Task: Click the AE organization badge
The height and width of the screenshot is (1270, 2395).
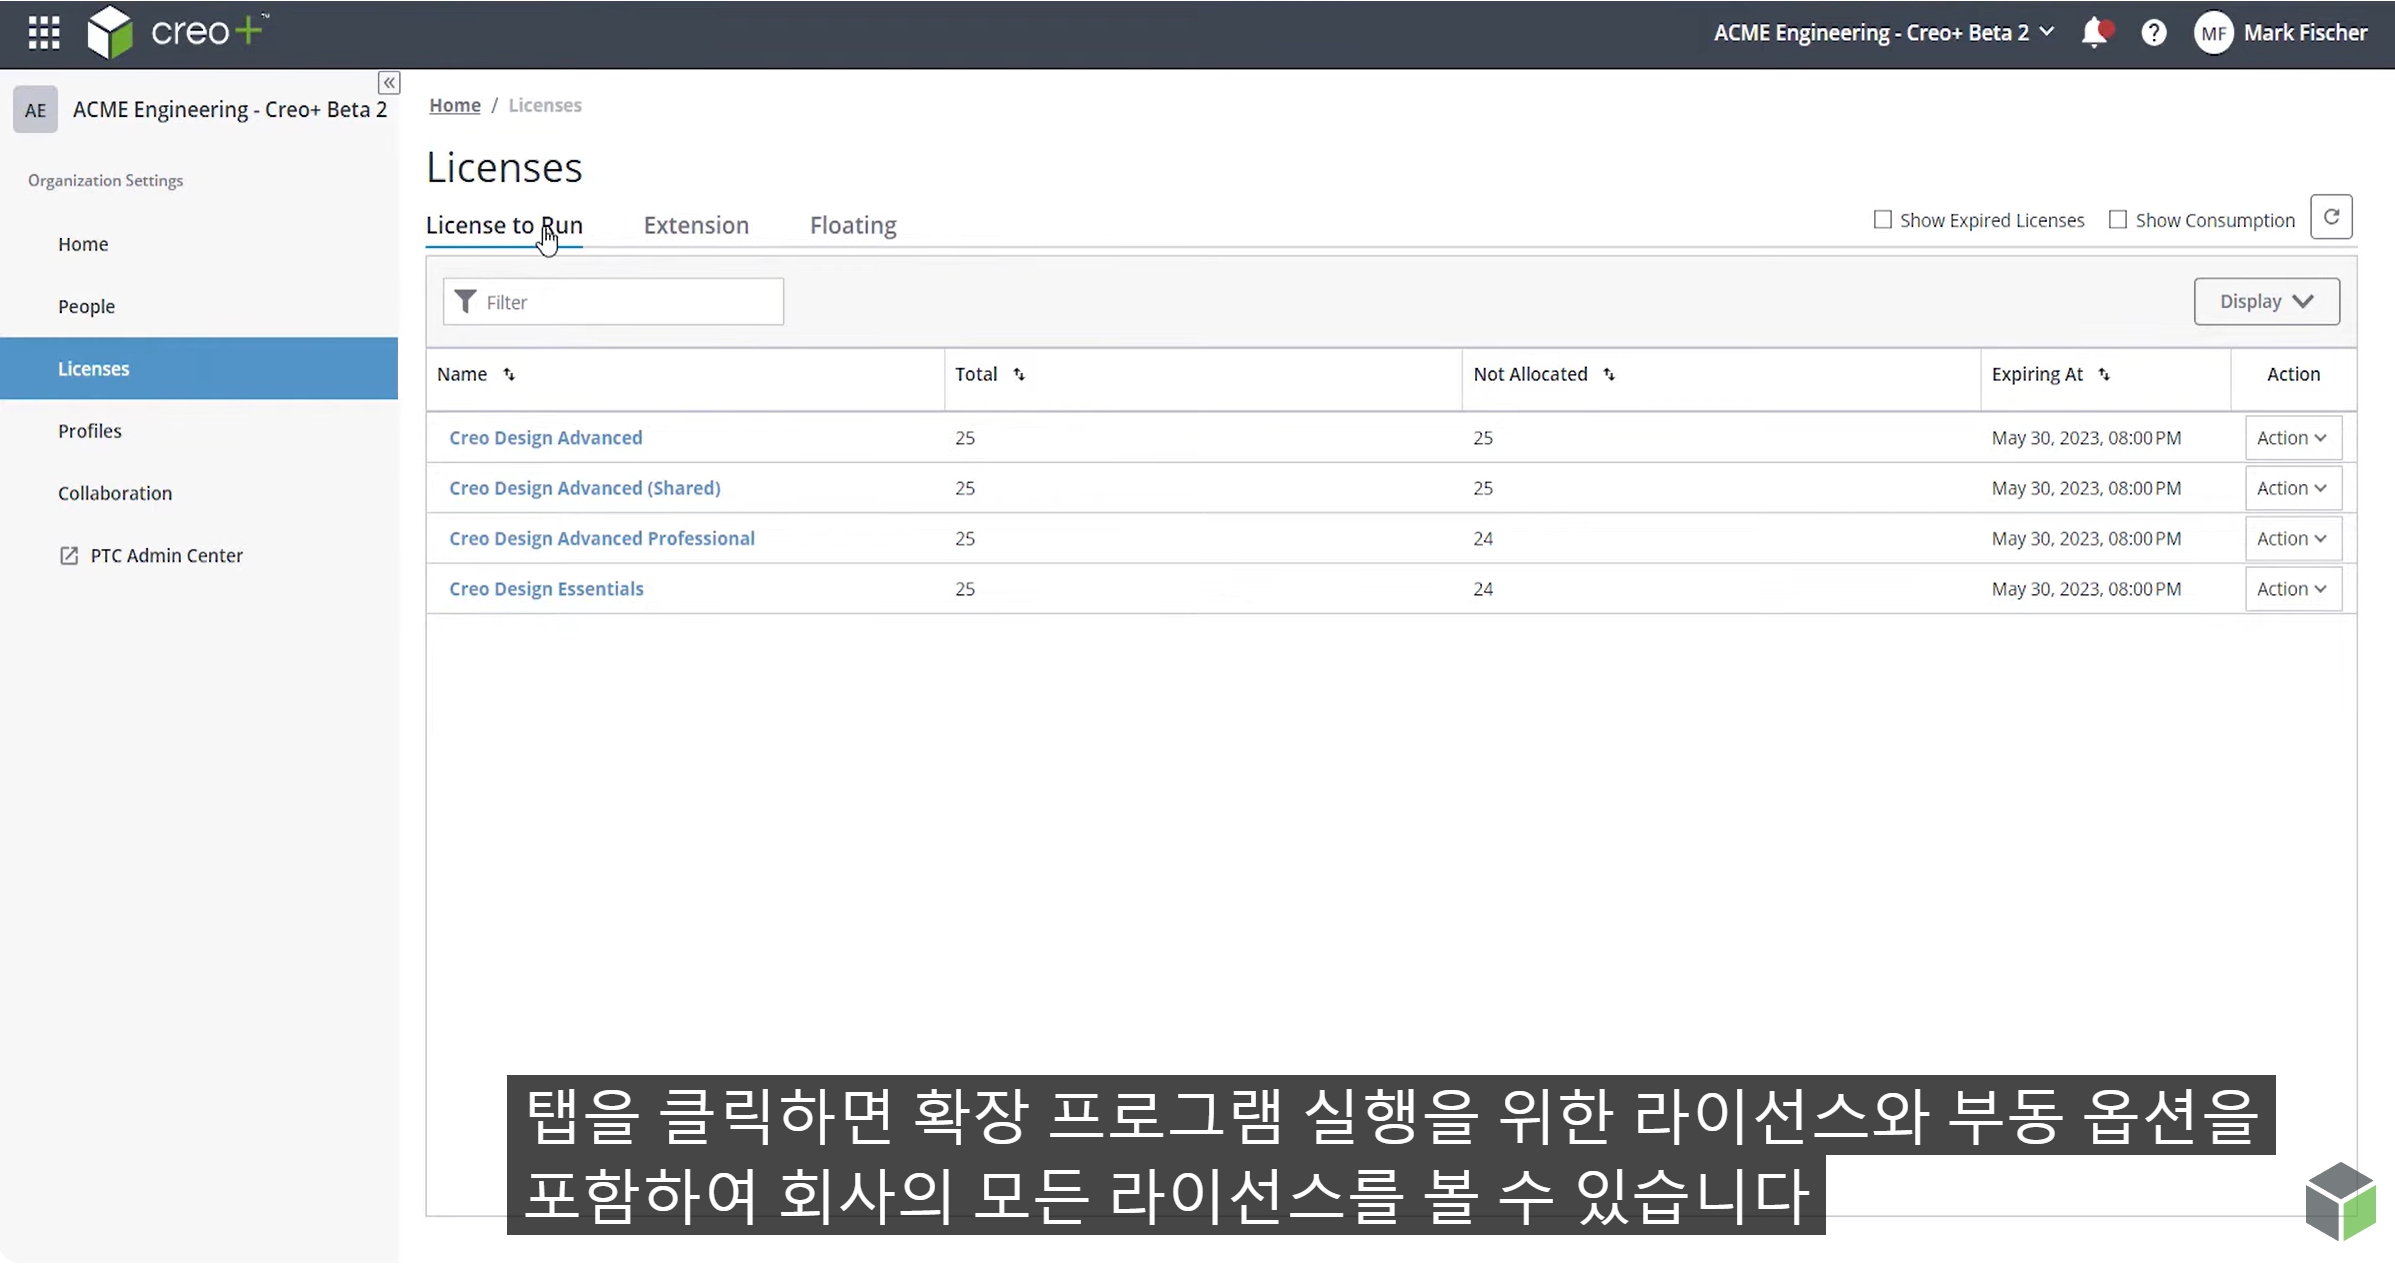Action: click(35, 110)
